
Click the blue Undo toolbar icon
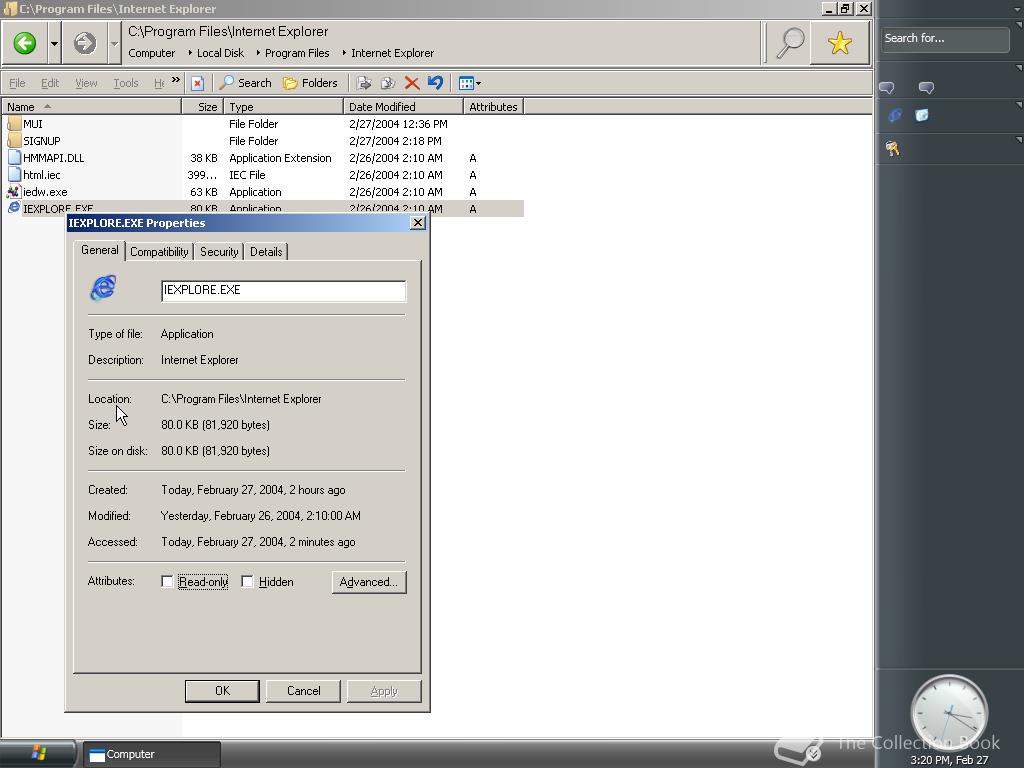[x=435, y=83]
